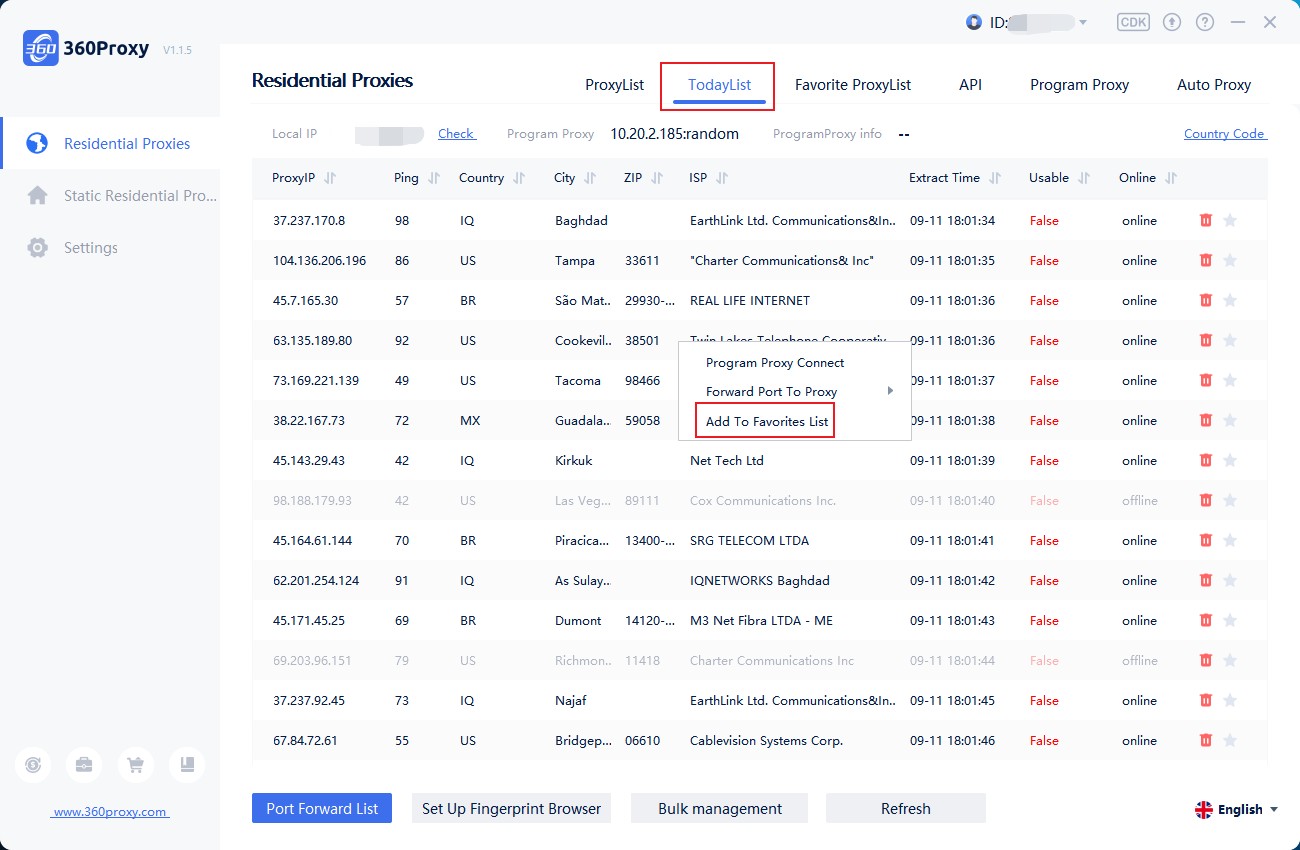Click the SRG TELECOM LTDA ISP cell
The width and height of the screenshot is (1300, 850).
[750, 541]
